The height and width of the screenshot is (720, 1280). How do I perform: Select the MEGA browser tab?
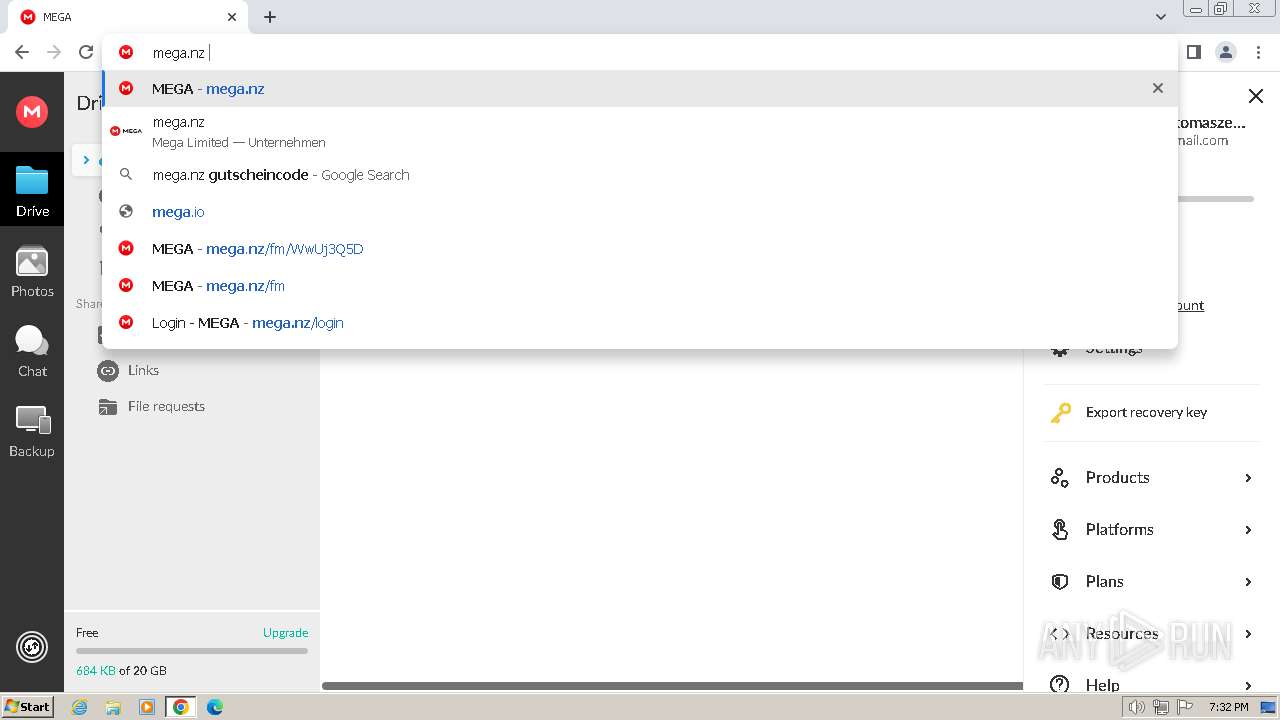128,17
